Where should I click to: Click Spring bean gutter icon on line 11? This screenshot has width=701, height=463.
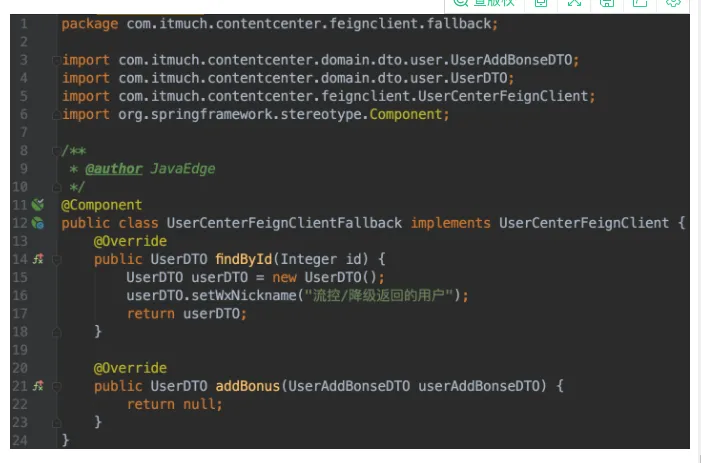[x=38, y=205]
